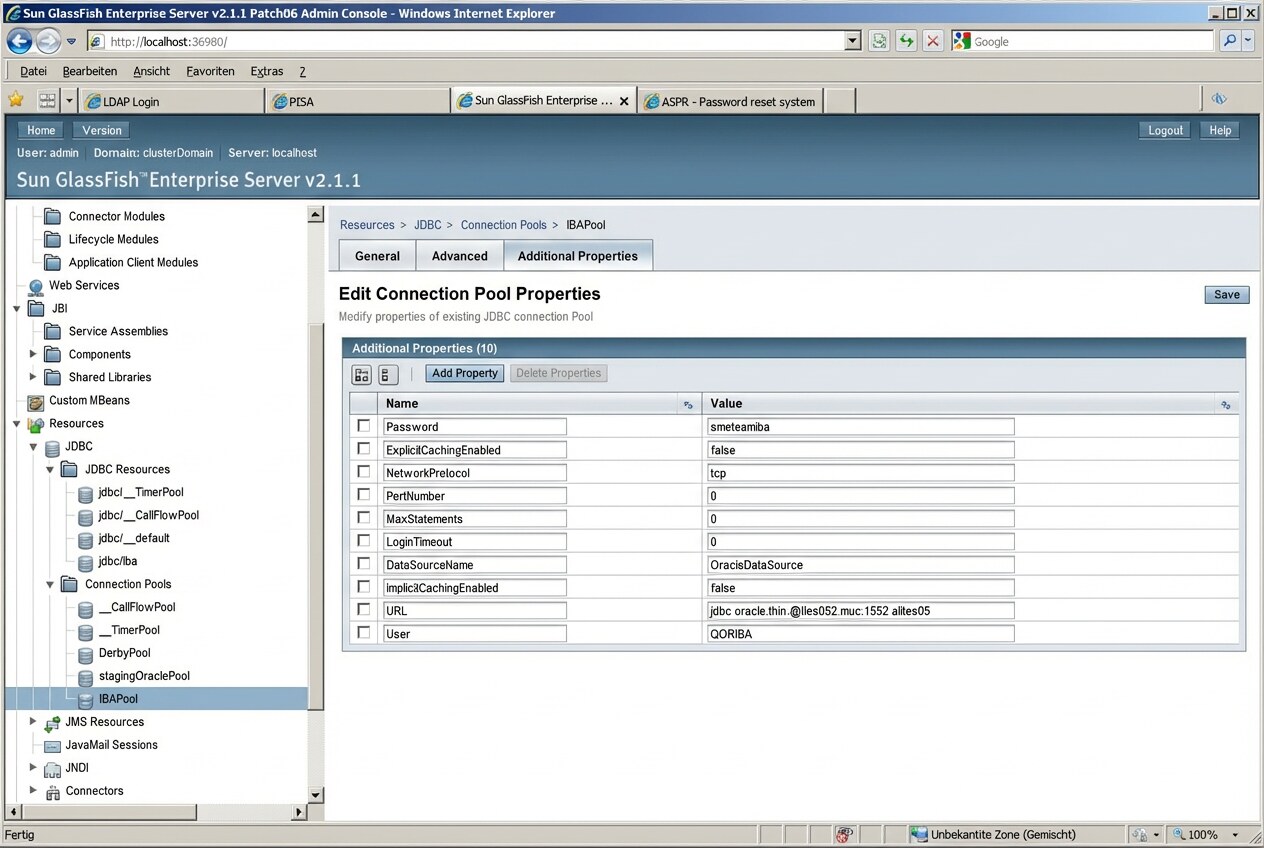
Task: Expand the Shared Libraries tree node
Action: tap(33, 377)
